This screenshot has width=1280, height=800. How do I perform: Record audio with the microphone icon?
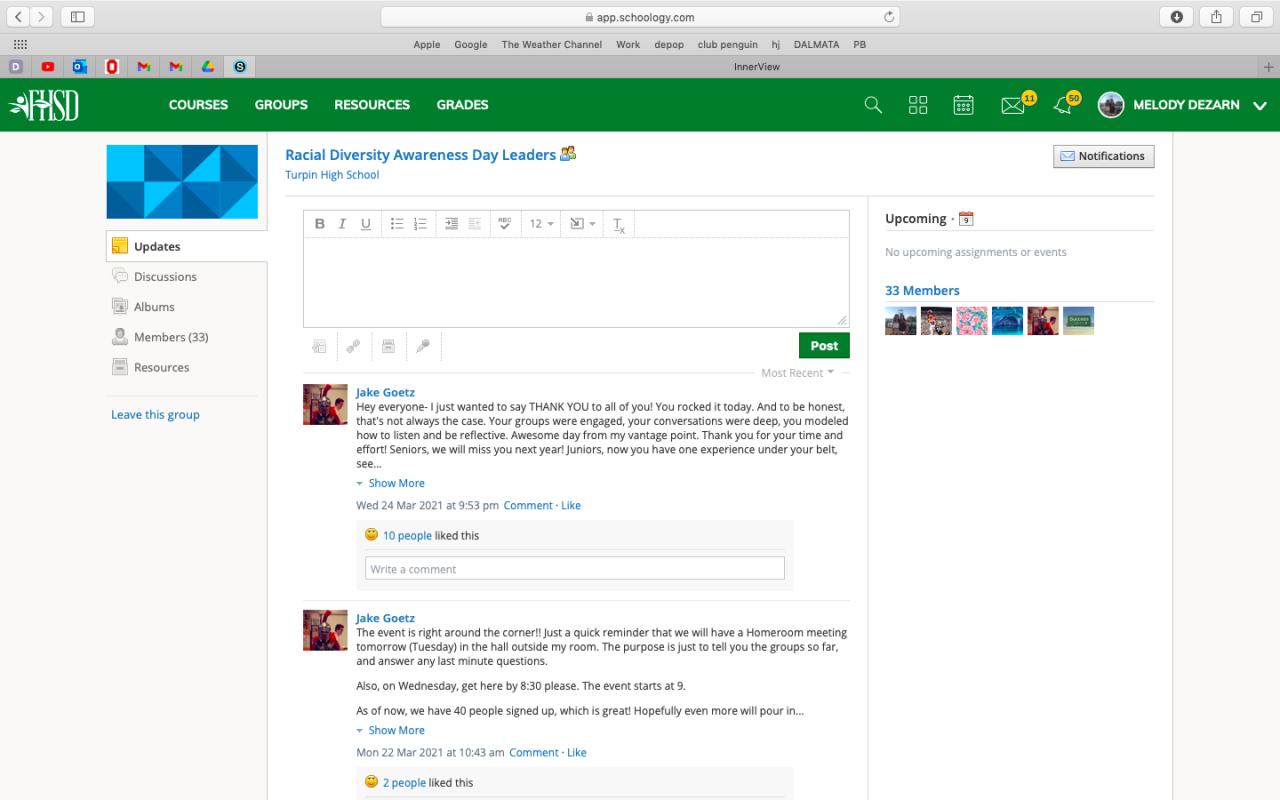tap(423, 346)
